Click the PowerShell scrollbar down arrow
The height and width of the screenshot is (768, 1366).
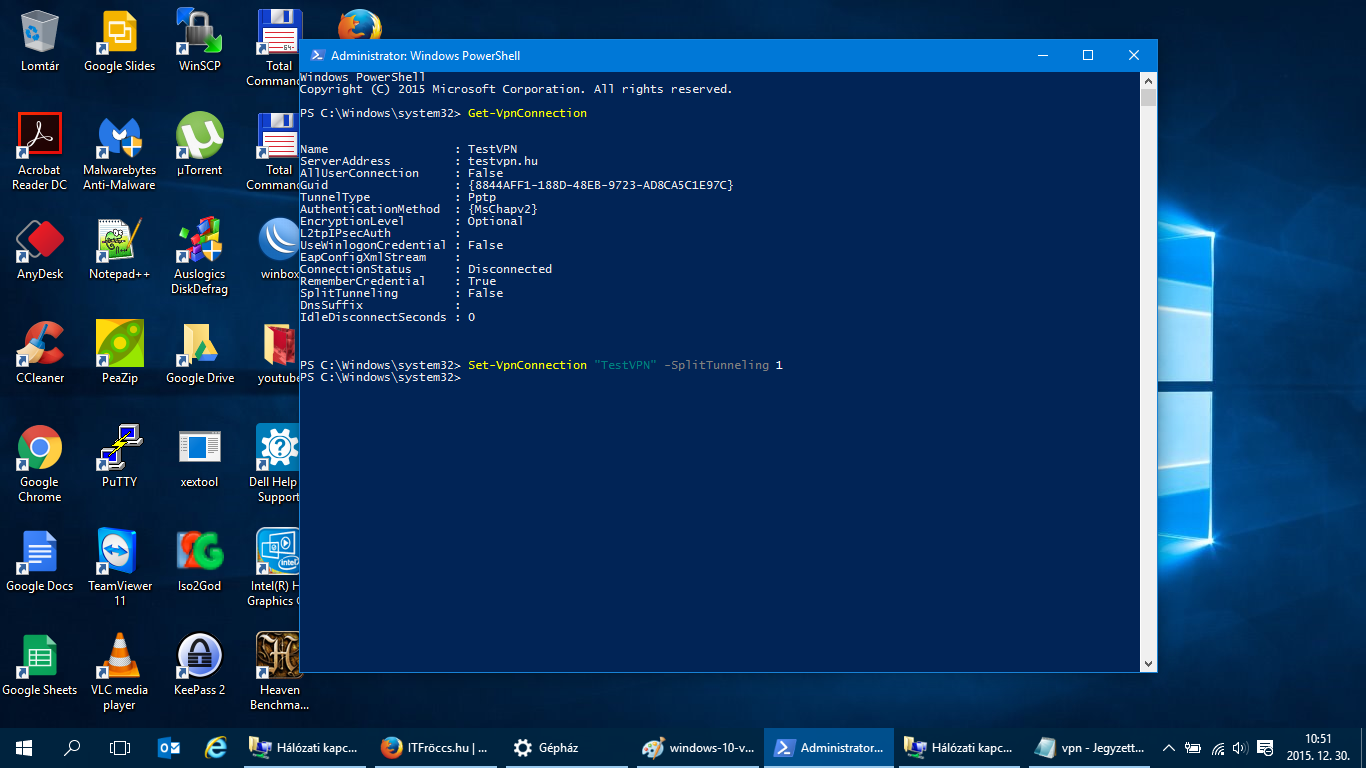[1149, 664]
